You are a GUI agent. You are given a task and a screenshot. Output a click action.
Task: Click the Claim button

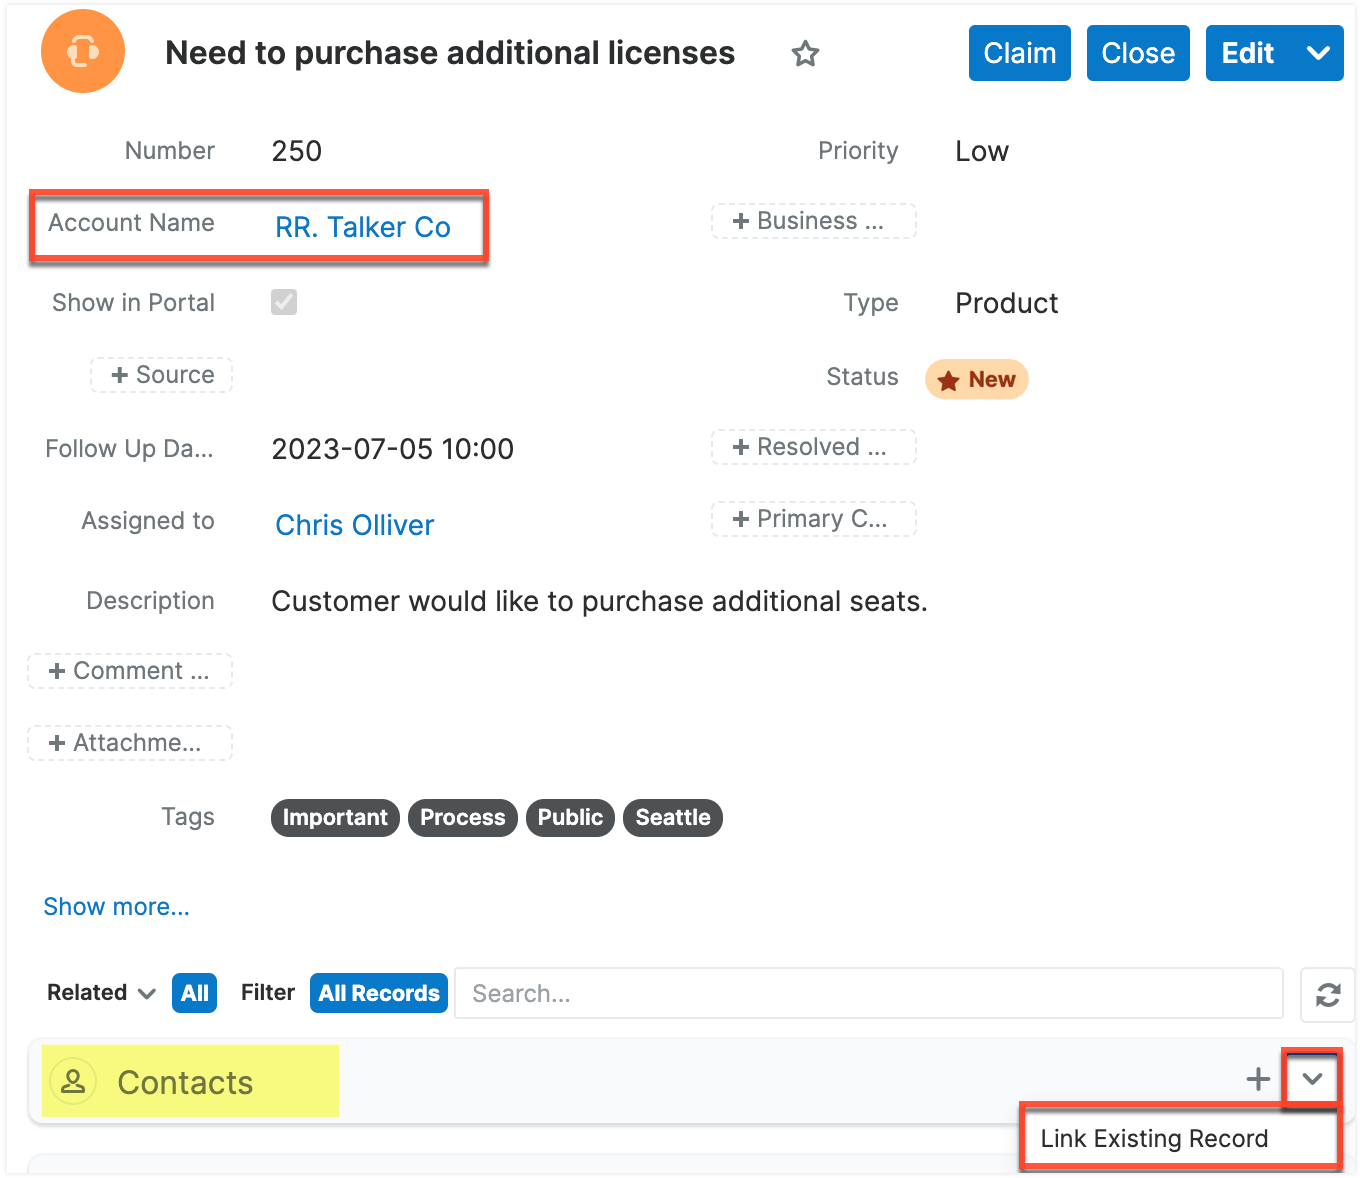coord(1019,53)
